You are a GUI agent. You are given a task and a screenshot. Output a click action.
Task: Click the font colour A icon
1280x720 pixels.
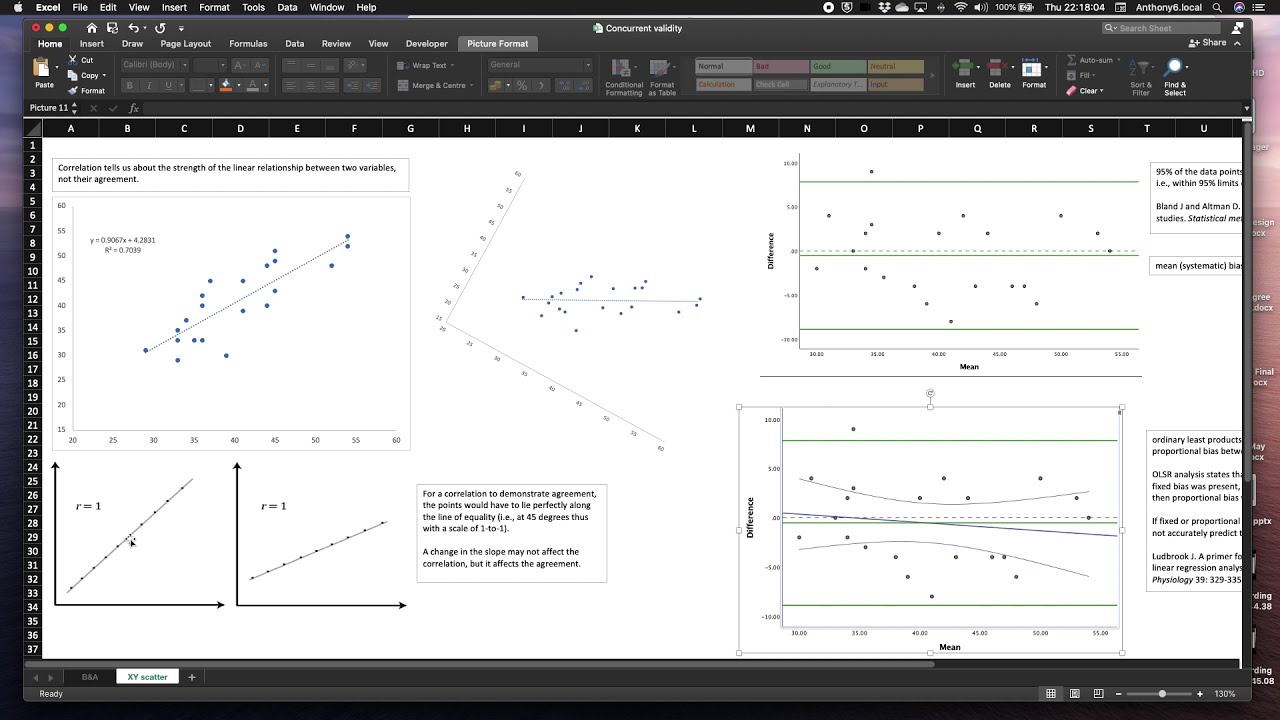click(x=252, y=86)
